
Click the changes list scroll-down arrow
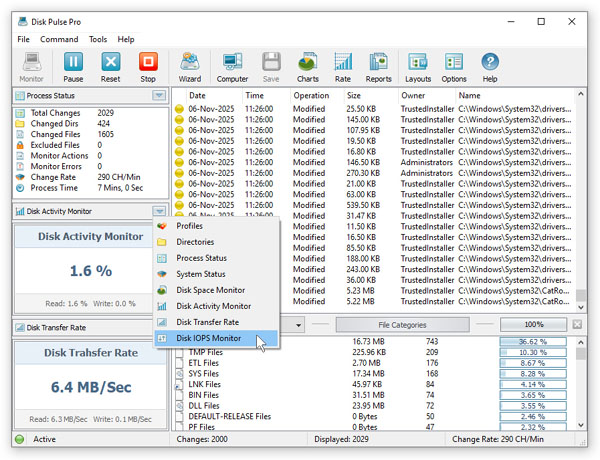point(581,307)
